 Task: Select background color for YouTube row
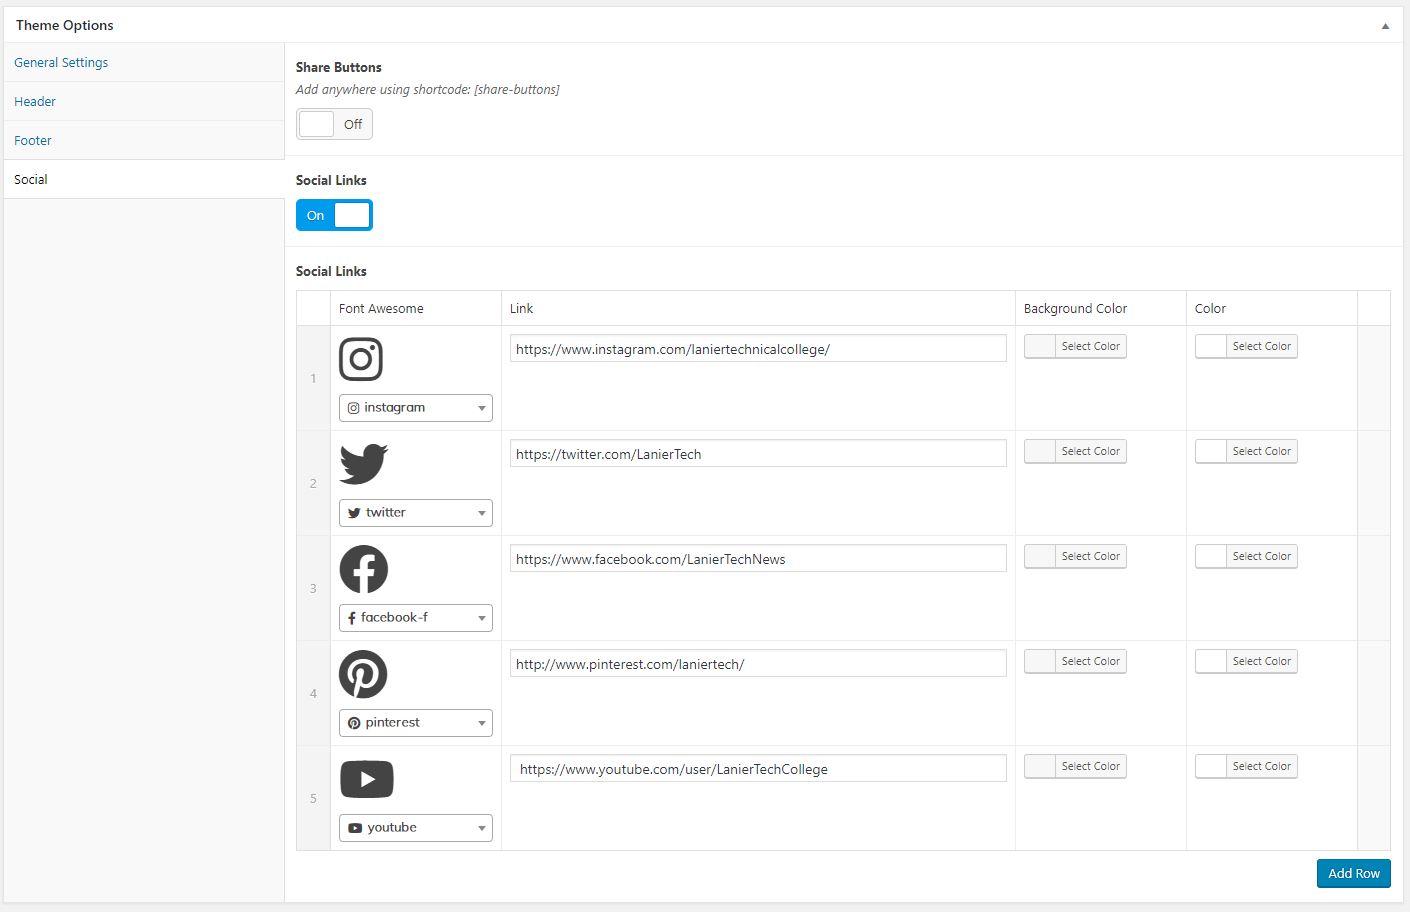click(1075, 766)
